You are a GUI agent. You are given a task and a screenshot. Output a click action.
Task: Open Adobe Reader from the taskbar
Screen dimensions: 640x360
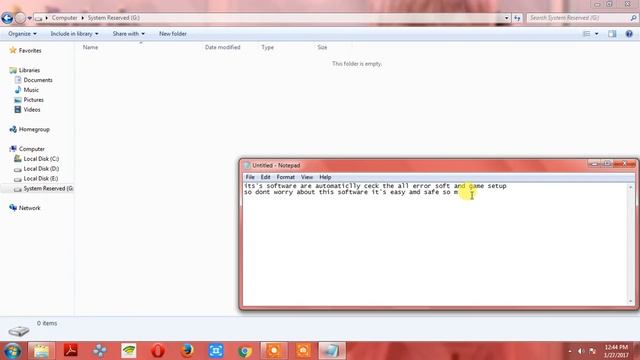(71, 351)
